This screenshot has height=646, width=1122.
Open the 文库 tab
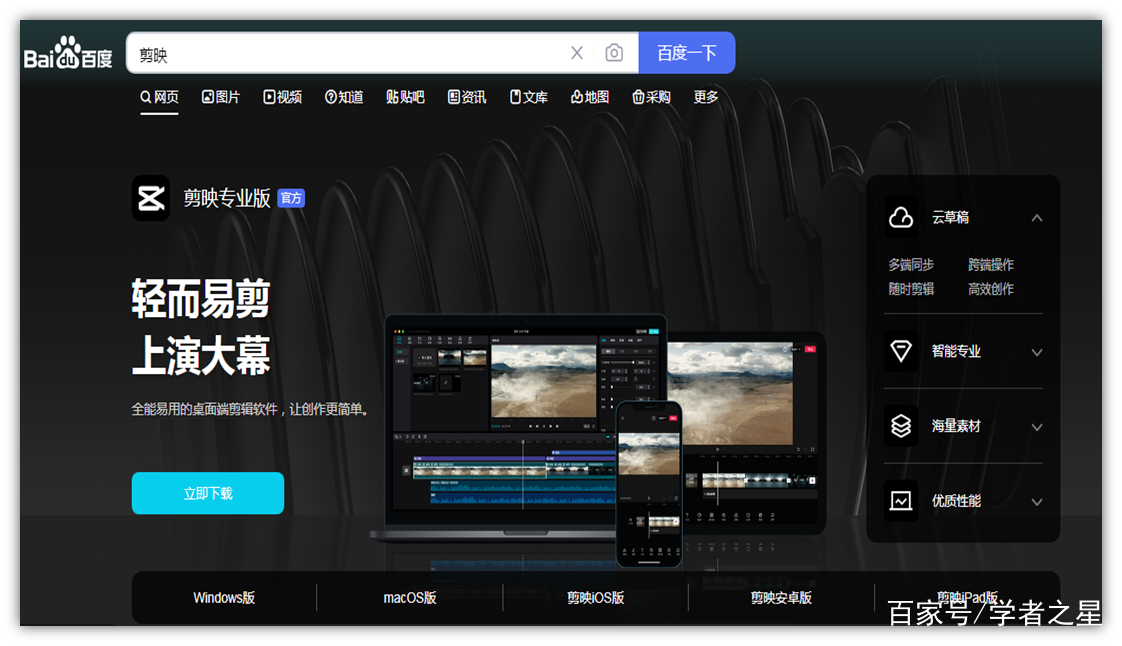pyautogui.click(x=529, y=97)
